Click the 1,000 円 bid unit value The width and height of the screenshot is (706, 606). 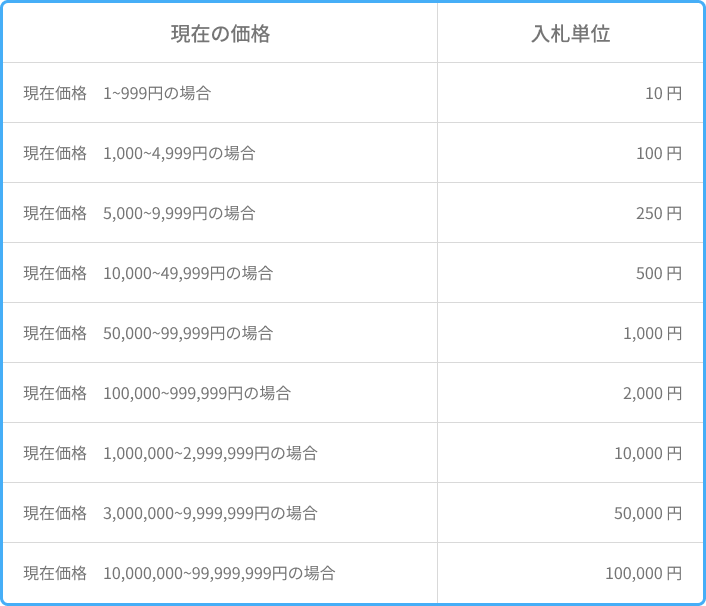click(x=652, y=333)
